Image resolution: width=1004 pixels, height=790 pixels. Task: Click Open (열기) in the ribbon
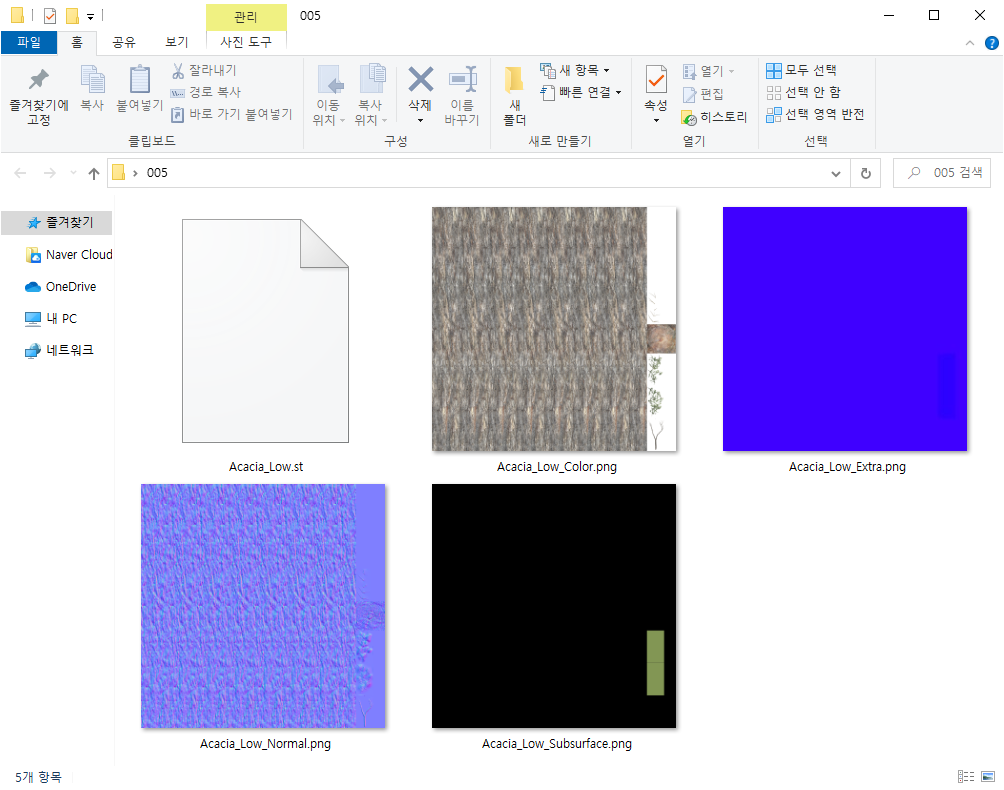pos(708,71)
